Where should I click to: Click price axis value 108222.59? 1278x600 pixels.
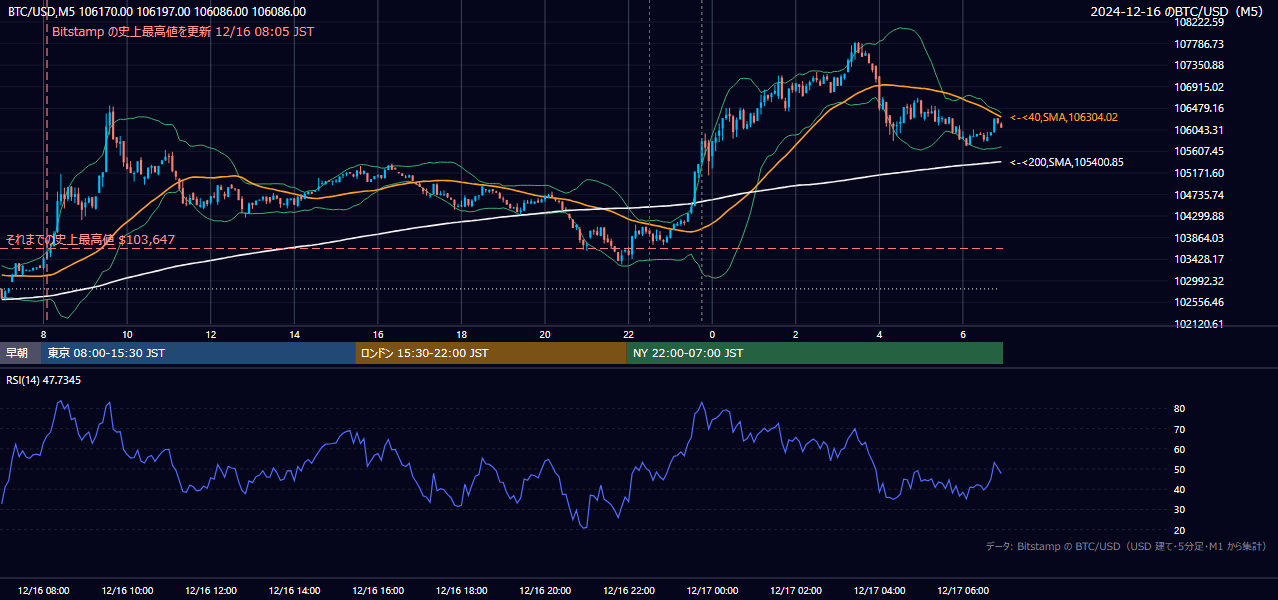[1199, 22]
